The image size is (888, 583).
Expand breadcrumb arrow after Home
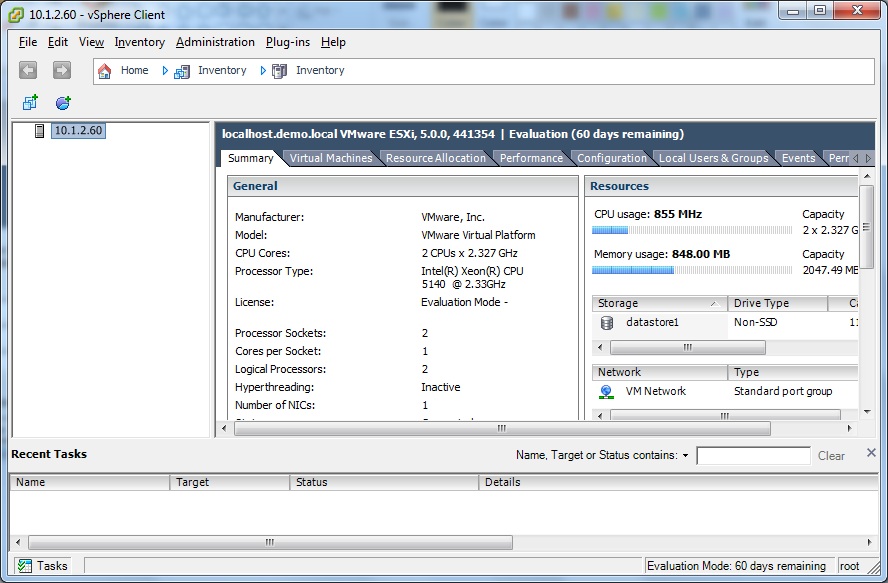pos(165,71)
